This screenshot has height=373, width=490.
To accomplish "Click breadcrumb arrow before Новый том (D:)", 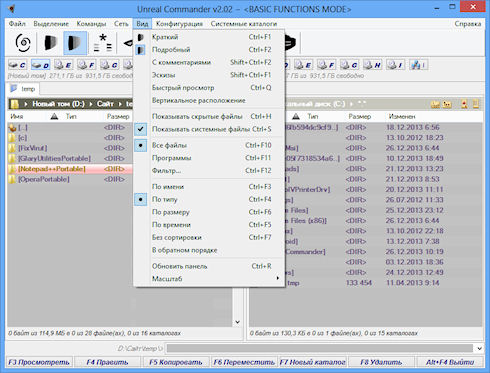I will coord(25,104).
